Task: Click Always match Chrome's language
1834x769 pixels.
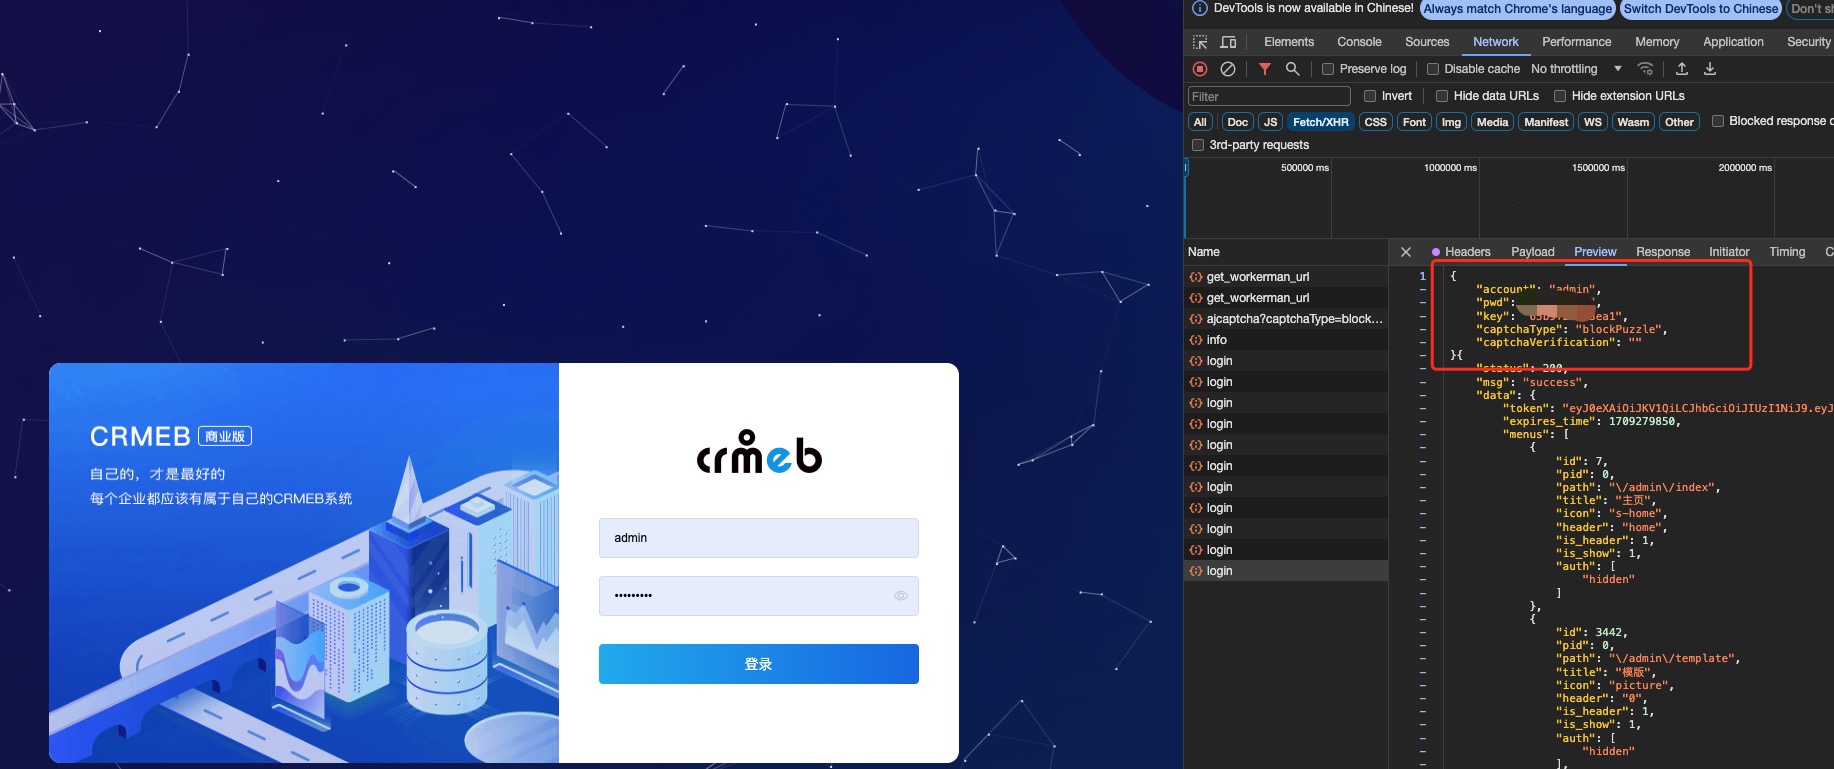Action: coord(1518,9)
